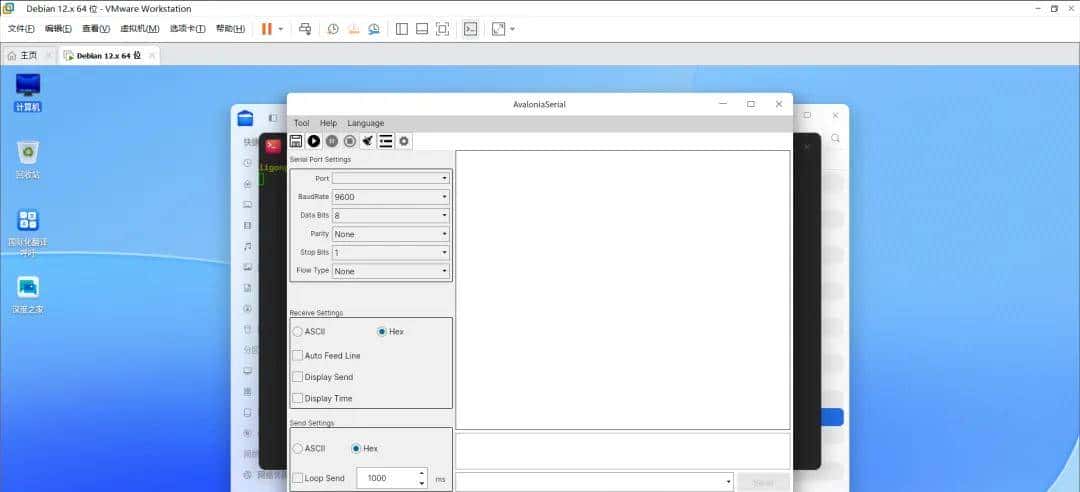This screenshot has height=492, width=1080.
Task: Open the Stop Bits dropdown
Action: click(x=391, y=252)
